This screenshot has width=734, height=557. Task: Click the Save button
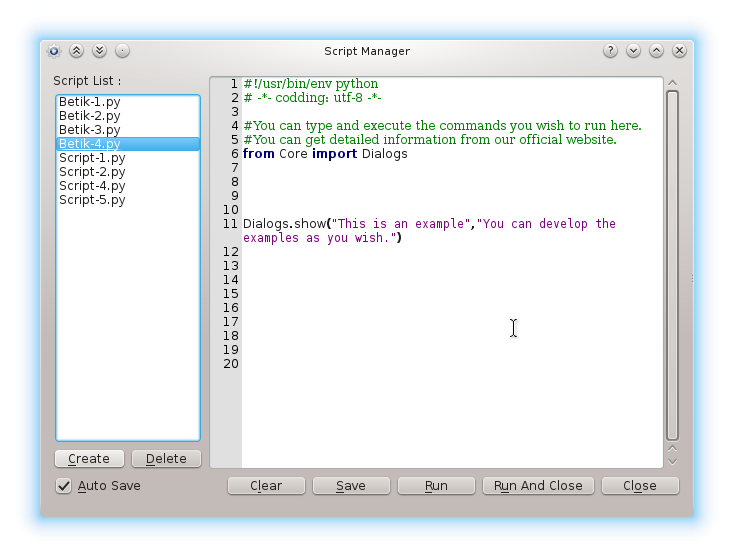click(x=351, y=486)
